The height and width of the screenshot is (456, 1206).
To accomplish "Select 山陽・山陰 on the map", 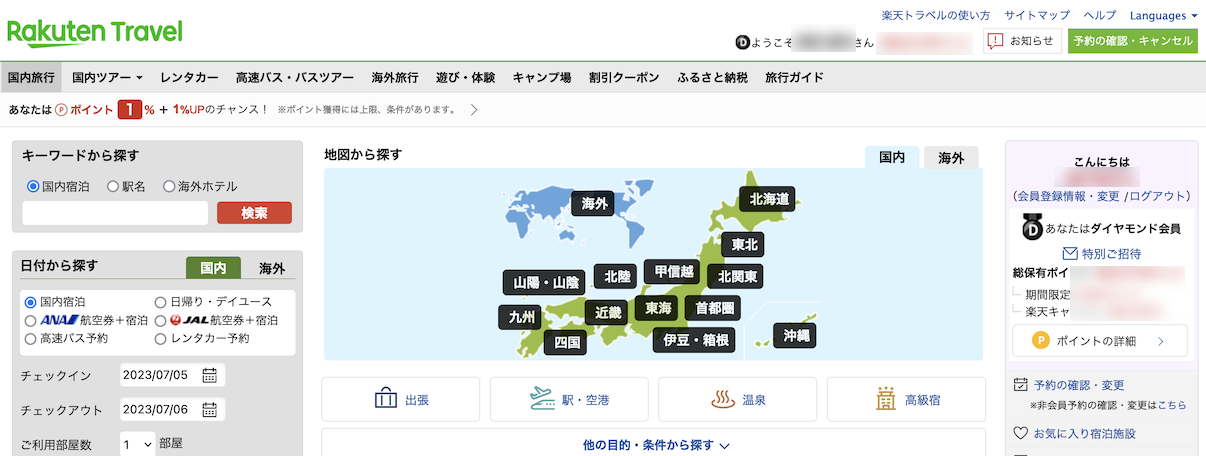I will (x=546, y=283).
